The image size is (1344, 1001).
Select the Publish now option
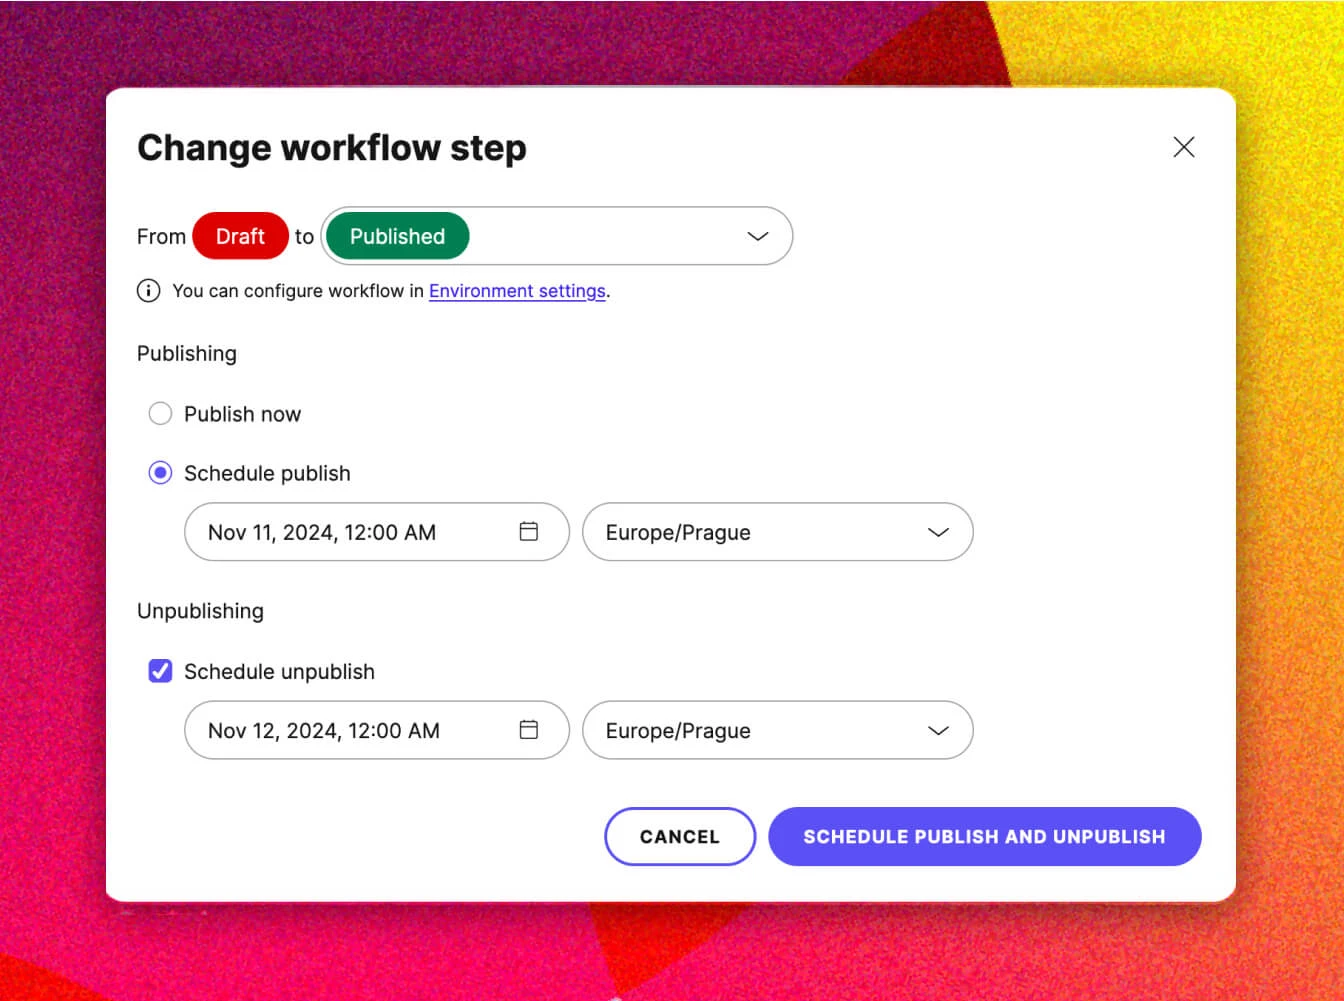160,413
